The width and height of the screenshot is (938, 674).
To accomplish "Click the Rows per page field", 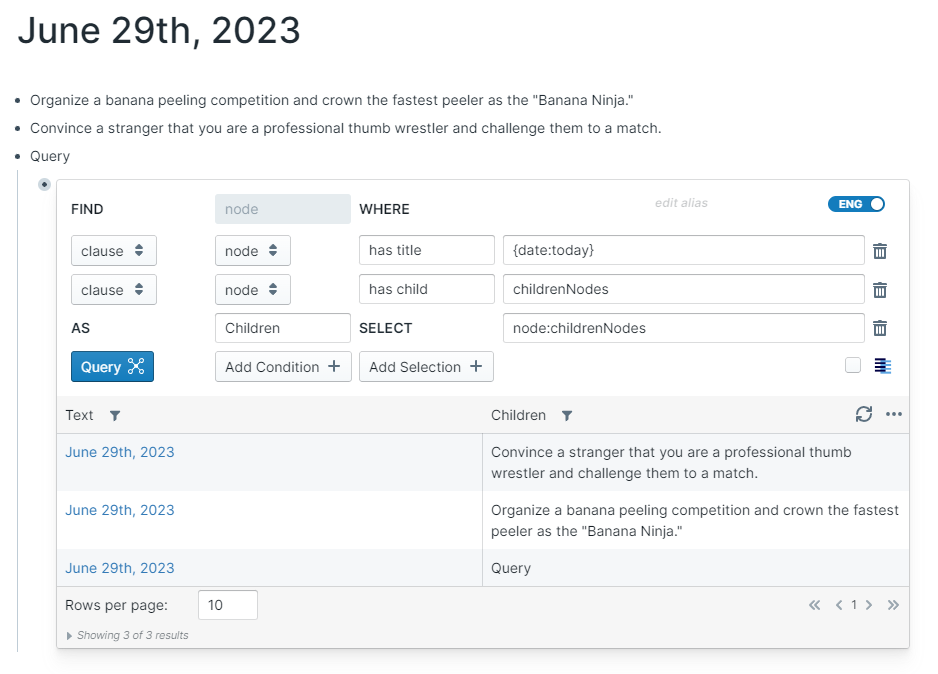I will pos(228,605).
